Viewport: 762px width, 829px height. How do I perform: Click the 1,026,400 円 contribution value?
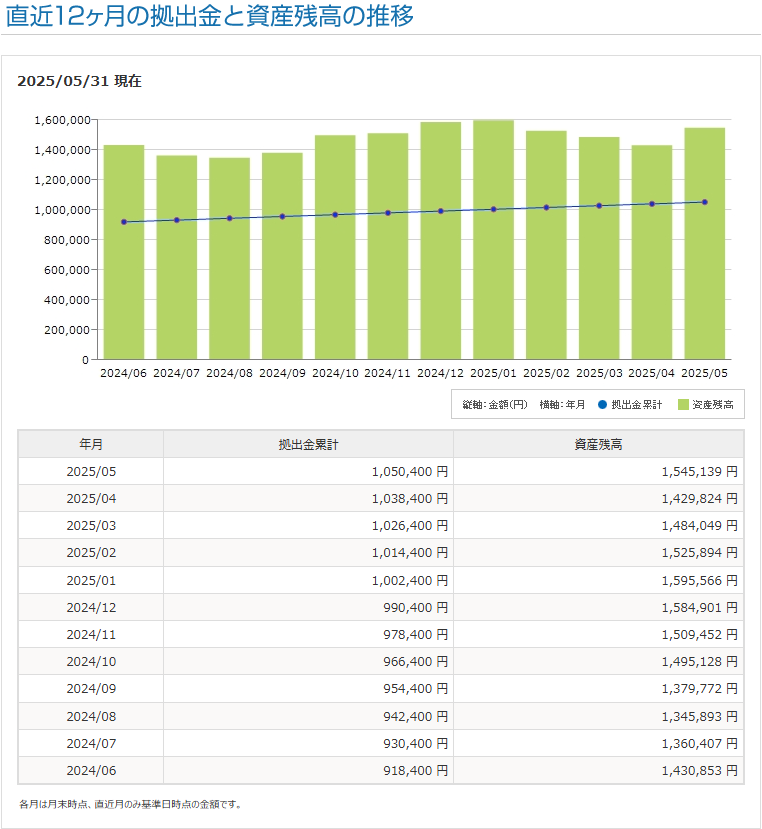(410, 526)
